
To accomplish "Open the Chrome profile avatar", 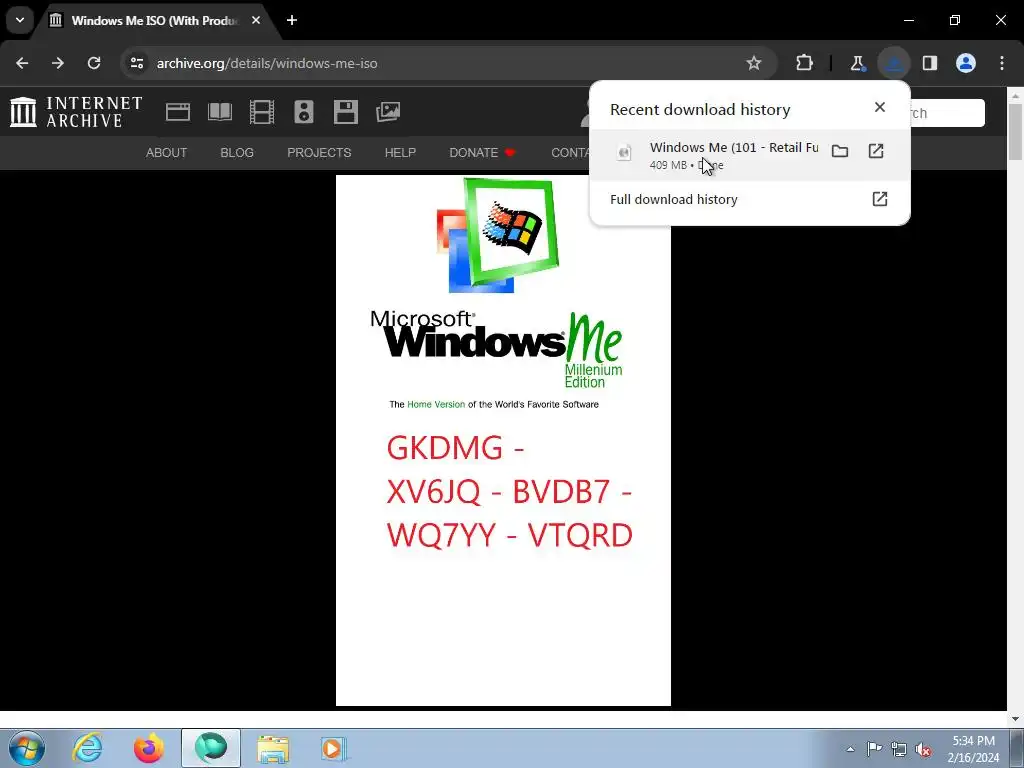I will coord(966,63).
